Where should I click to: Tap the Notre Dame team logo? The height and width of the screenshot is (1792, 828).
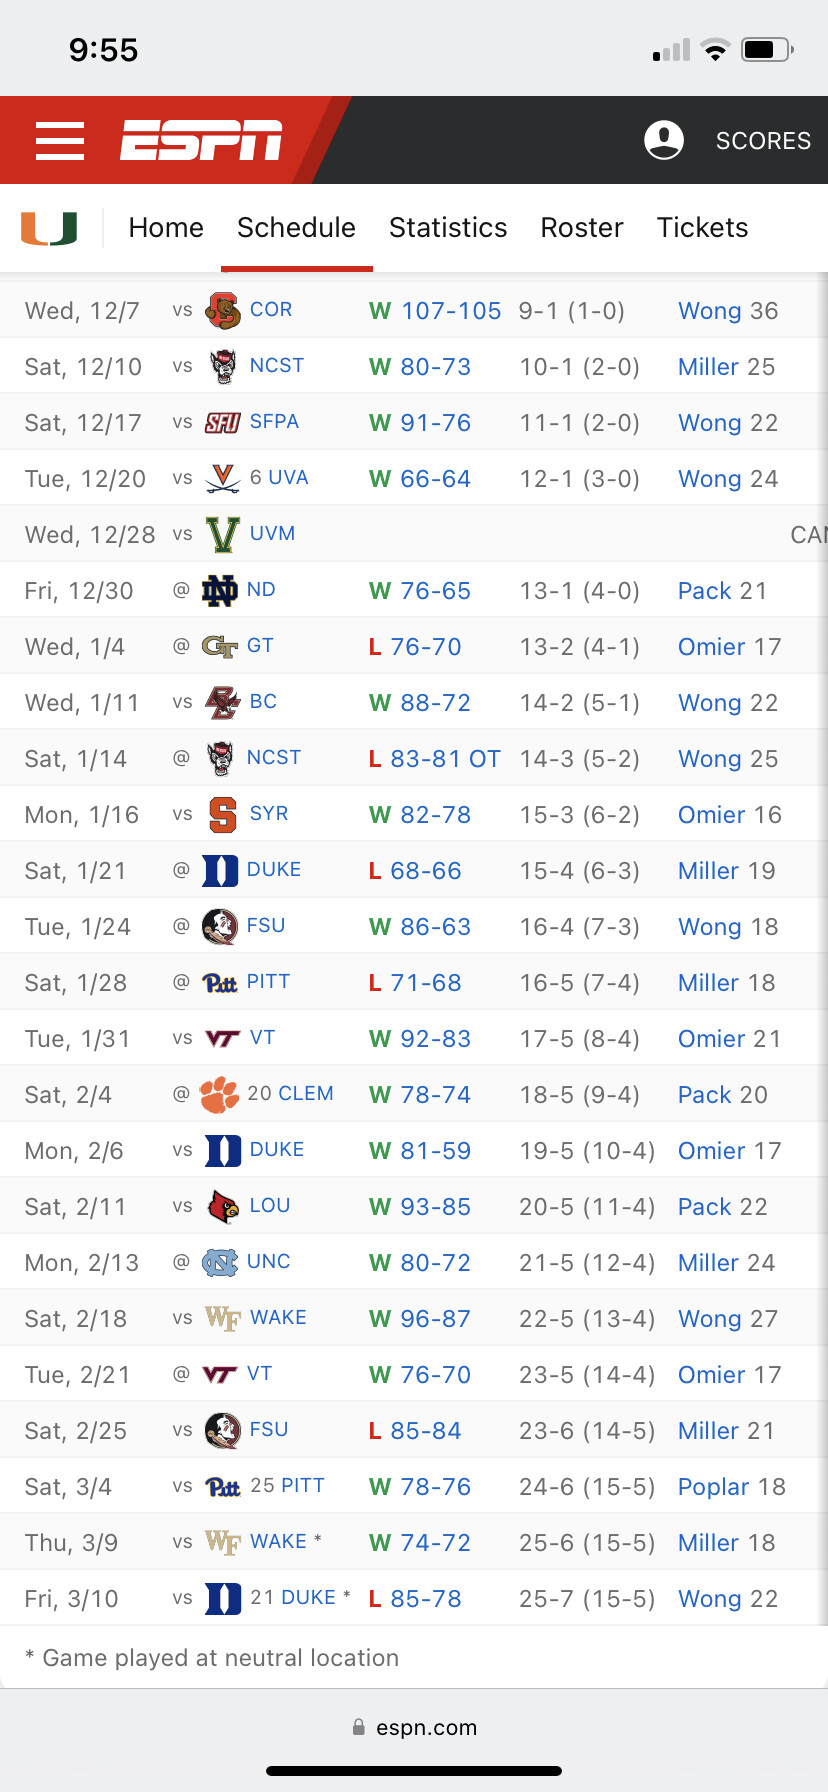tap(220, 591)
